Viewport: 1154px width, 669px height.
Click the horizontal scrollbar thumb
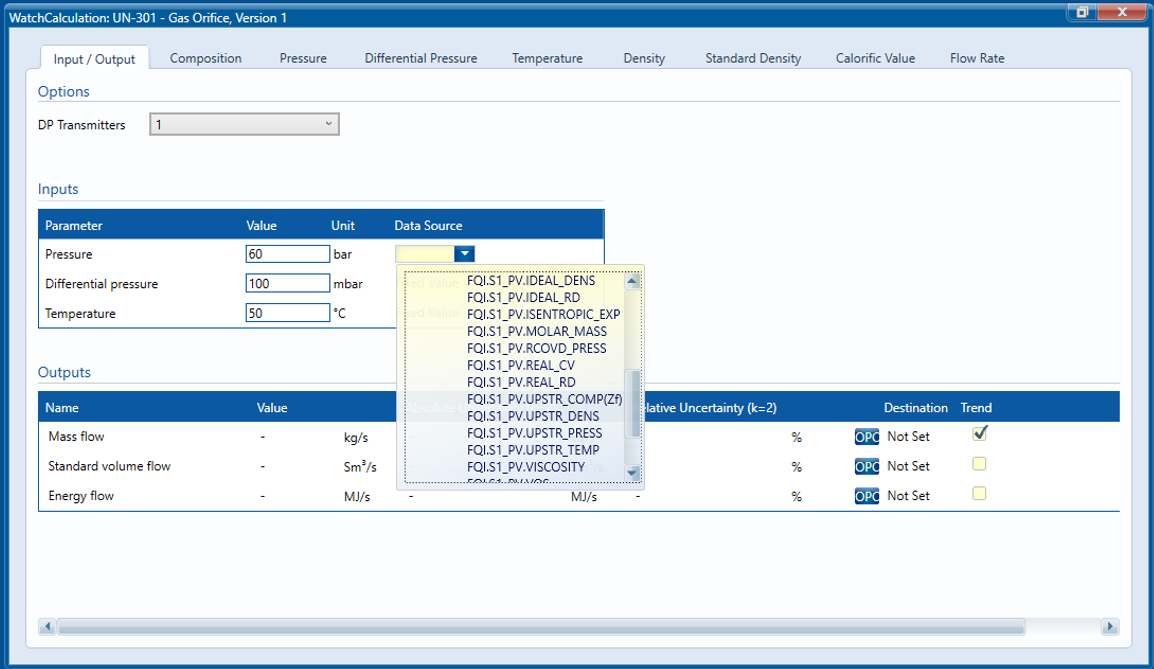click(x=541, y=628)
